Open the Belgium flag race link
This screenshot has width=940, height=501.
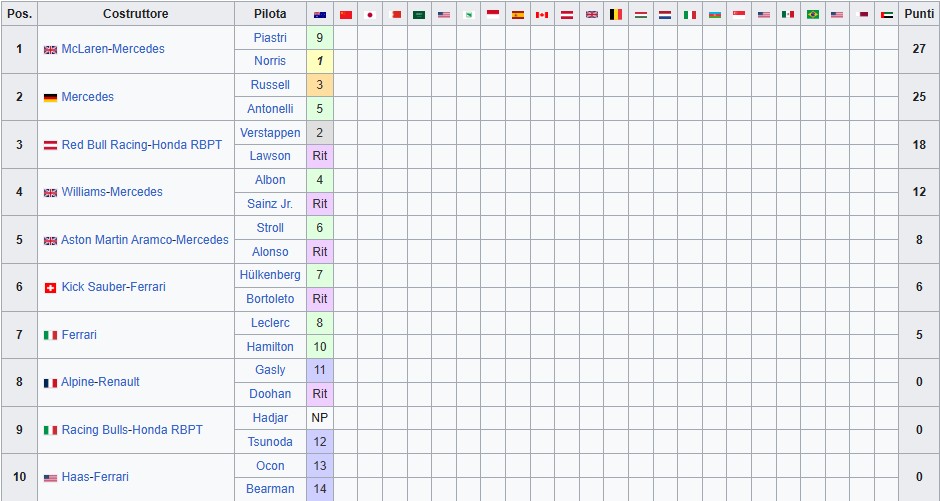(616, 15)
